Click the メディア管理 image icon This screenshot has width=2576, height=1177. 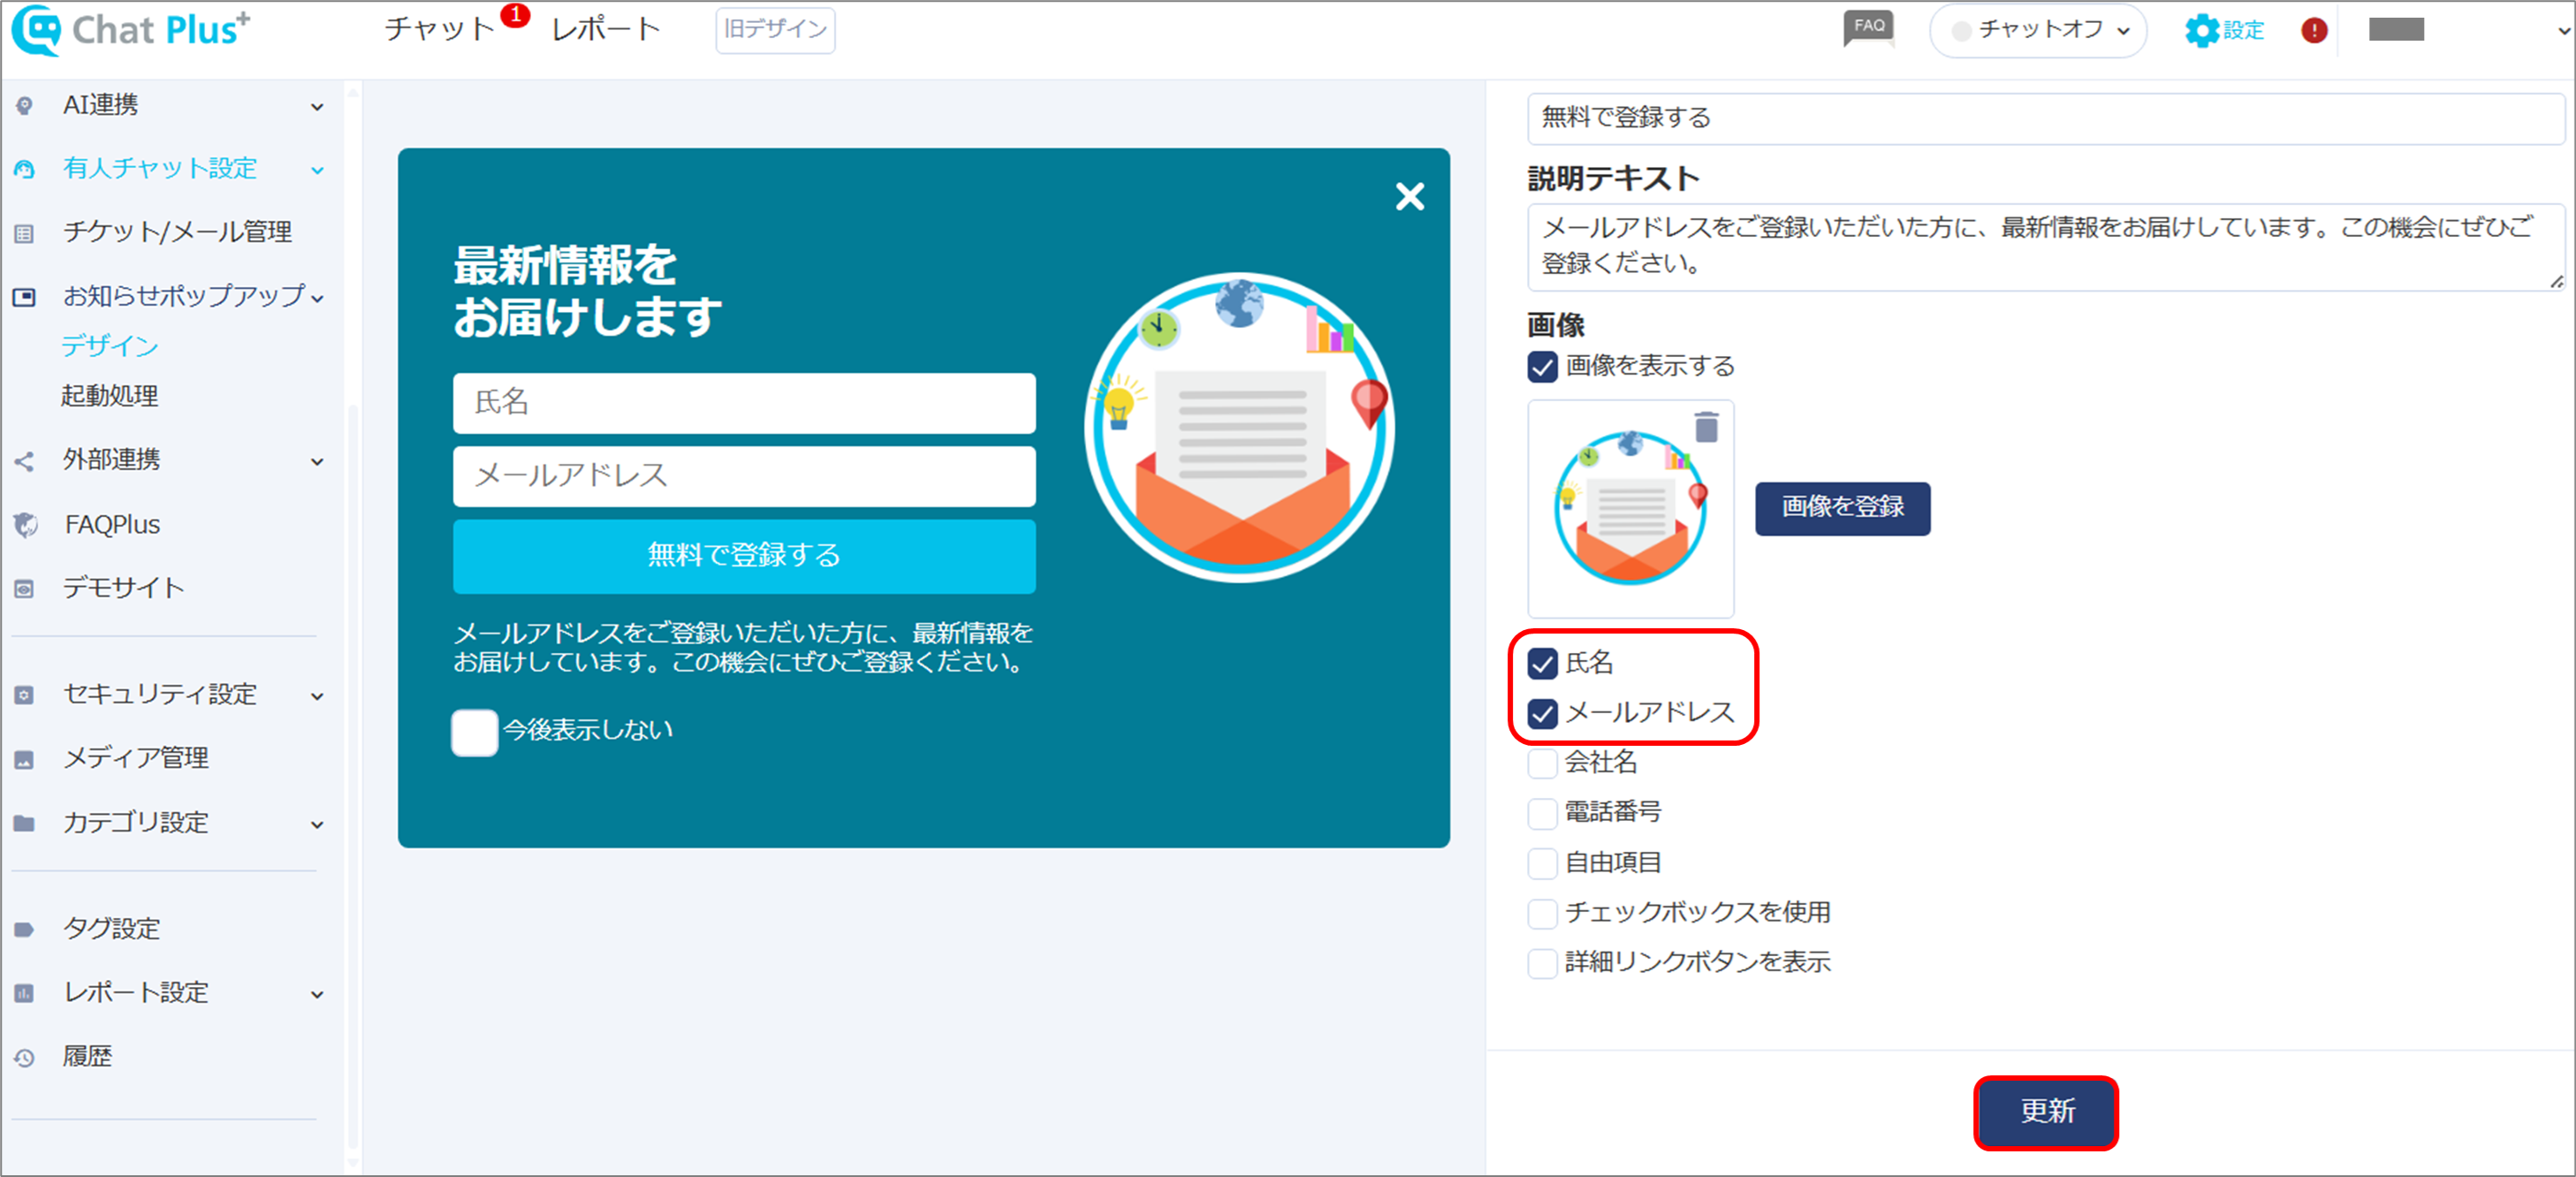[25, 760]
